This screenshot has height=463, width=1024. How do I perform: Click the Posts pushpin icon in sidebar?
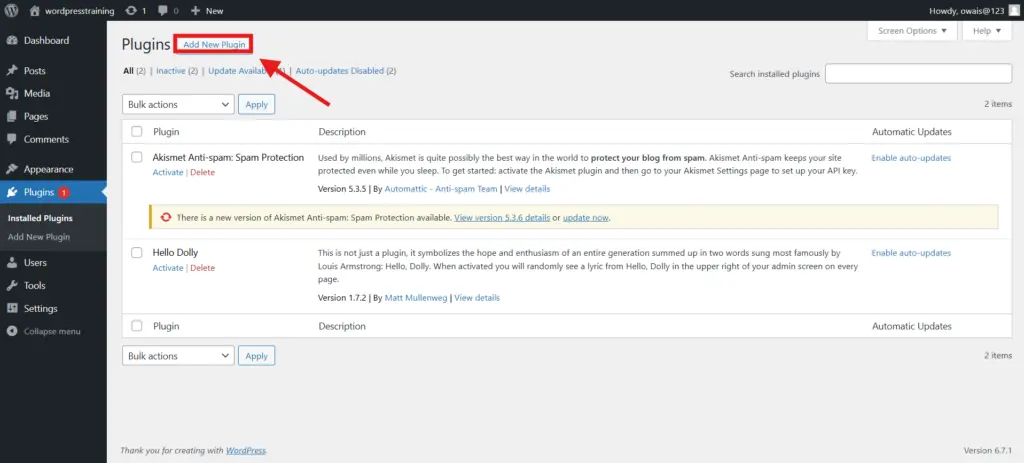[12, 71]
